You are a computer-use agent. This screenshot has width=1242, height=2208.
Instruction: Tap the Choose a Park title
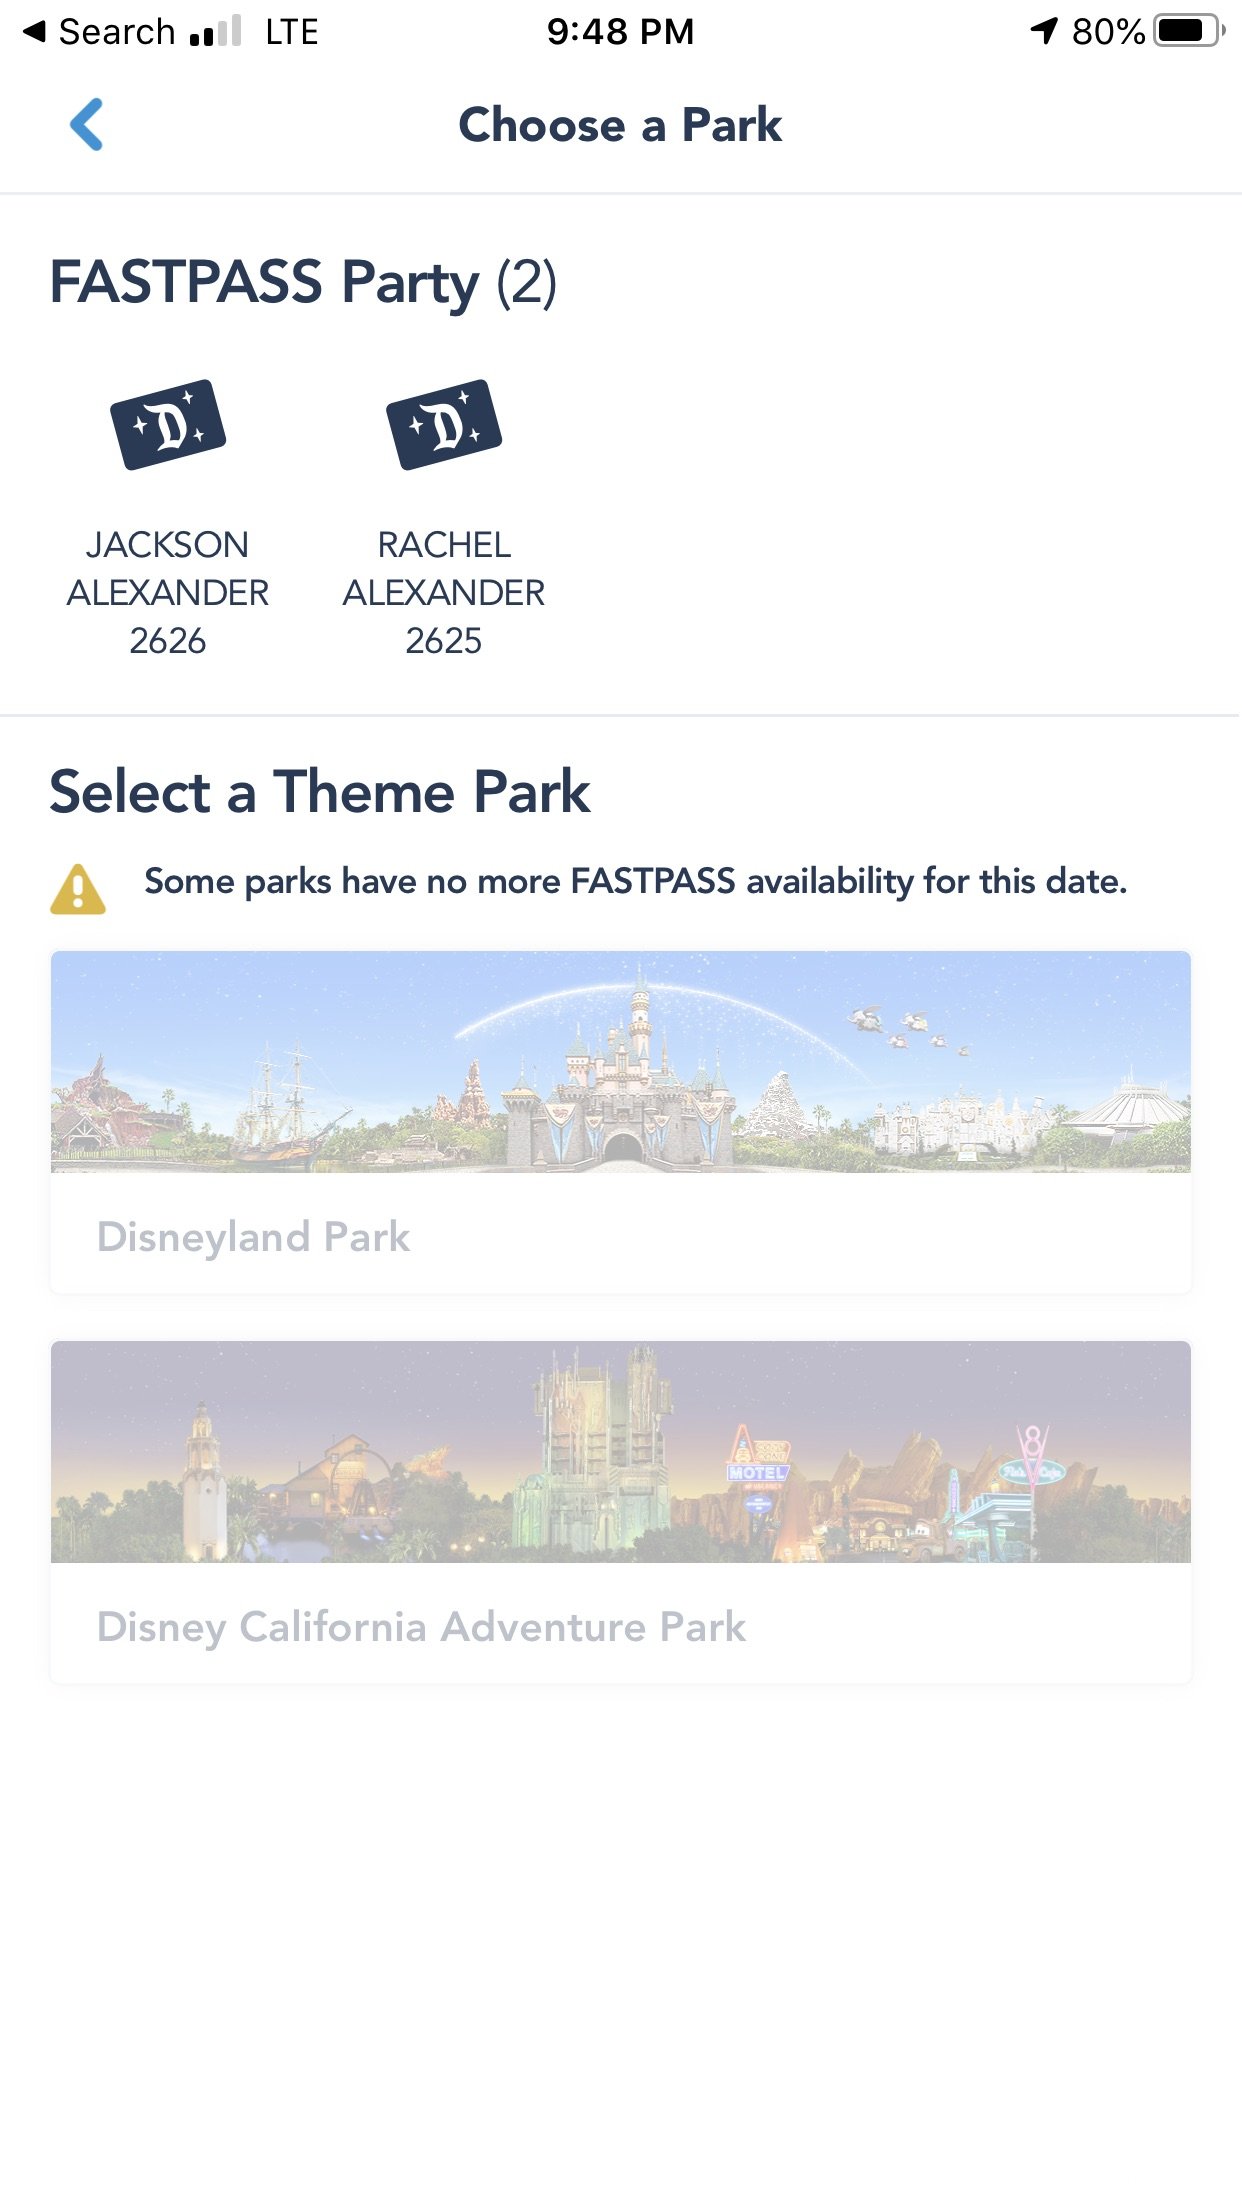pyautogui.click(x=621, y=125)
